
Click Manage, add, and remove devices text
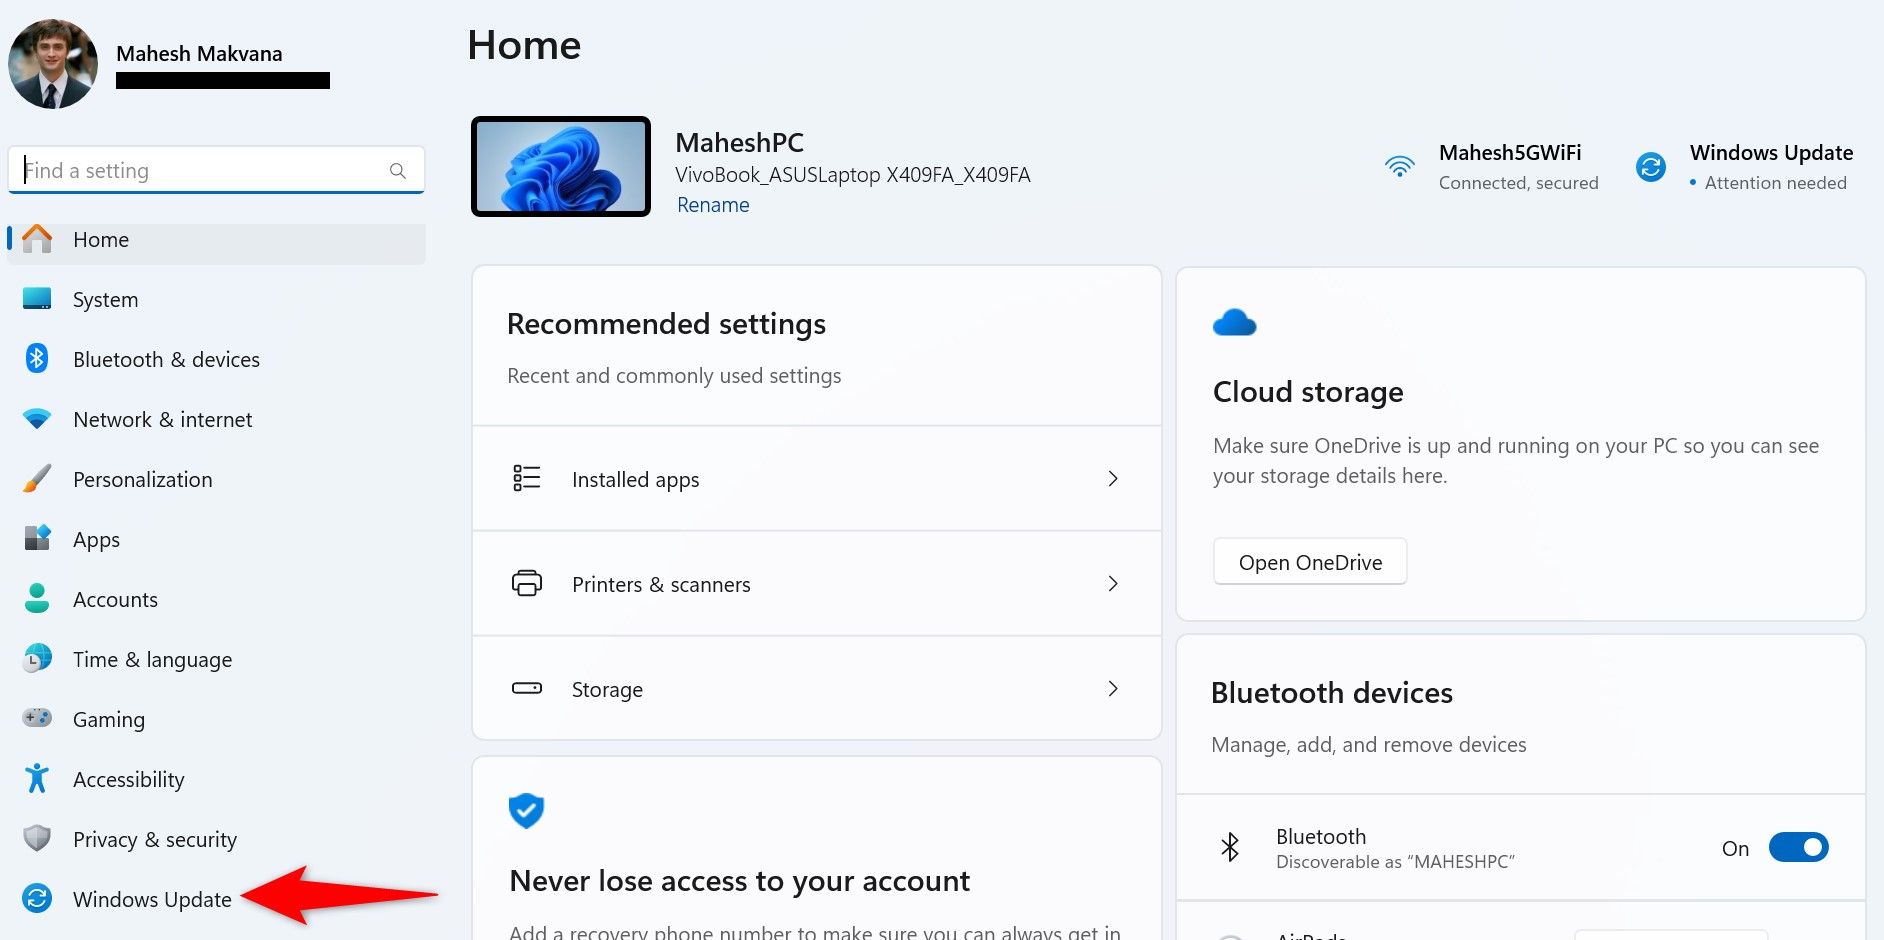(1369, 745)
